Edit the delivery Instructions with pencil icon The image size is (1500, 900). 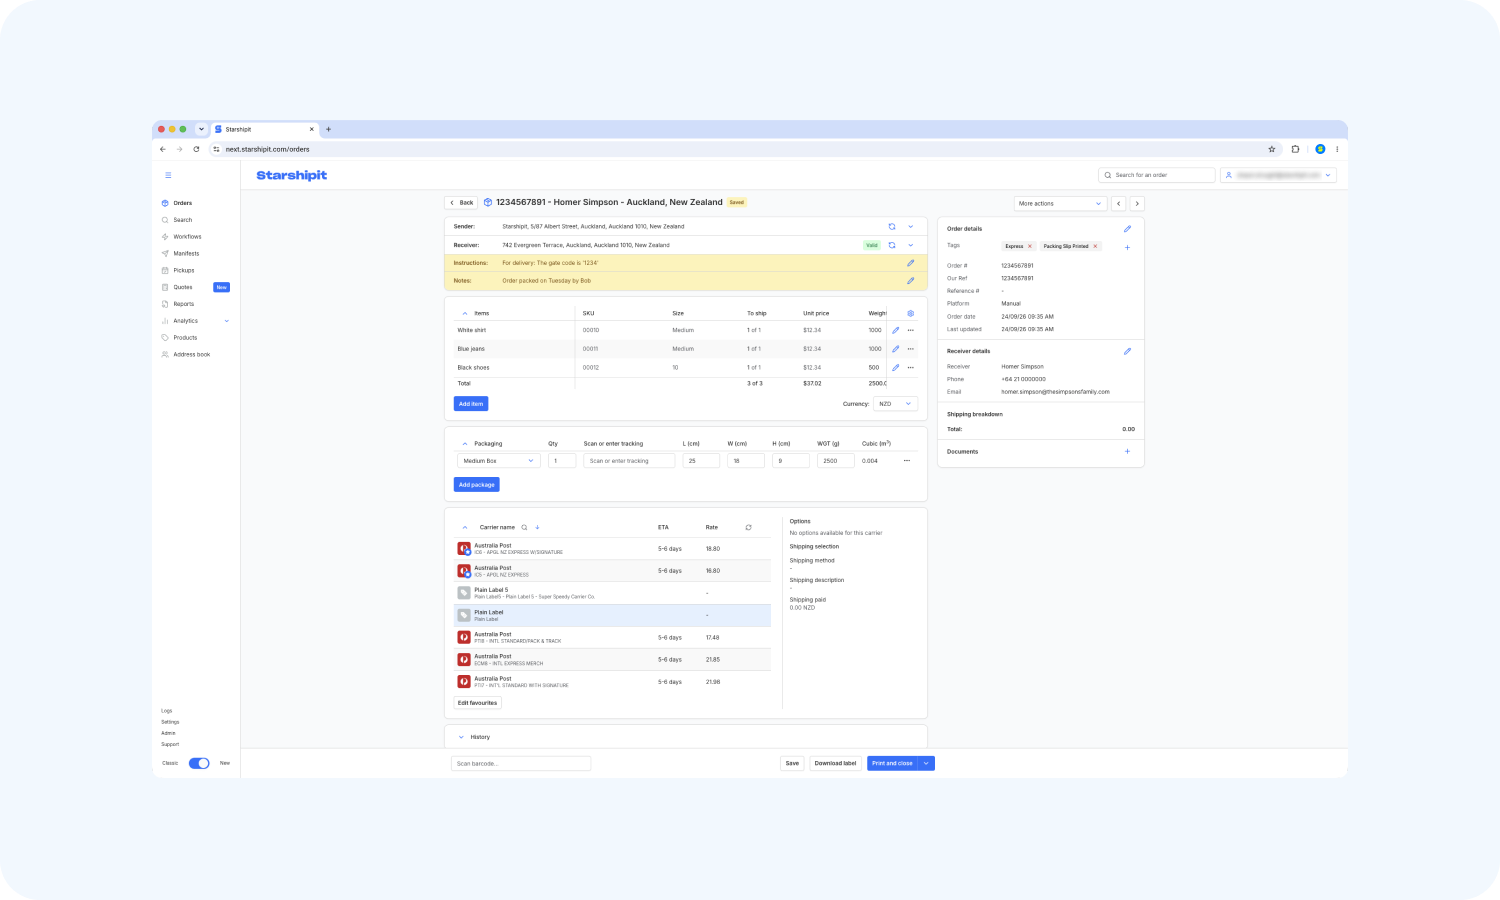point(911,263)
